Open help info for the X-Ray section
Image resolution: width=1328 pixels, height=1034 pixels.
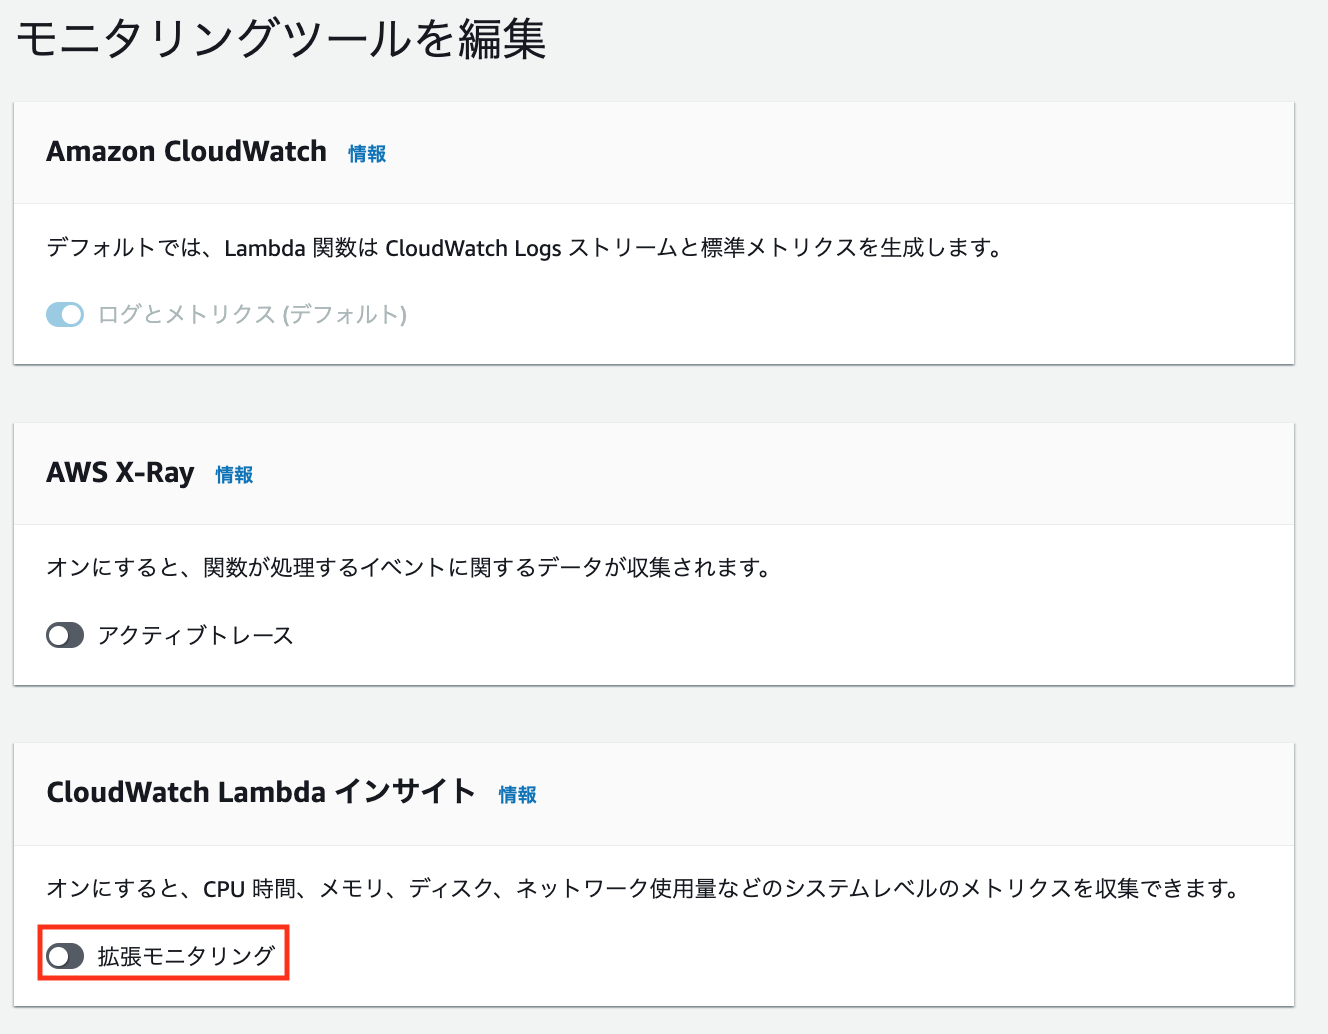(233, 476)
